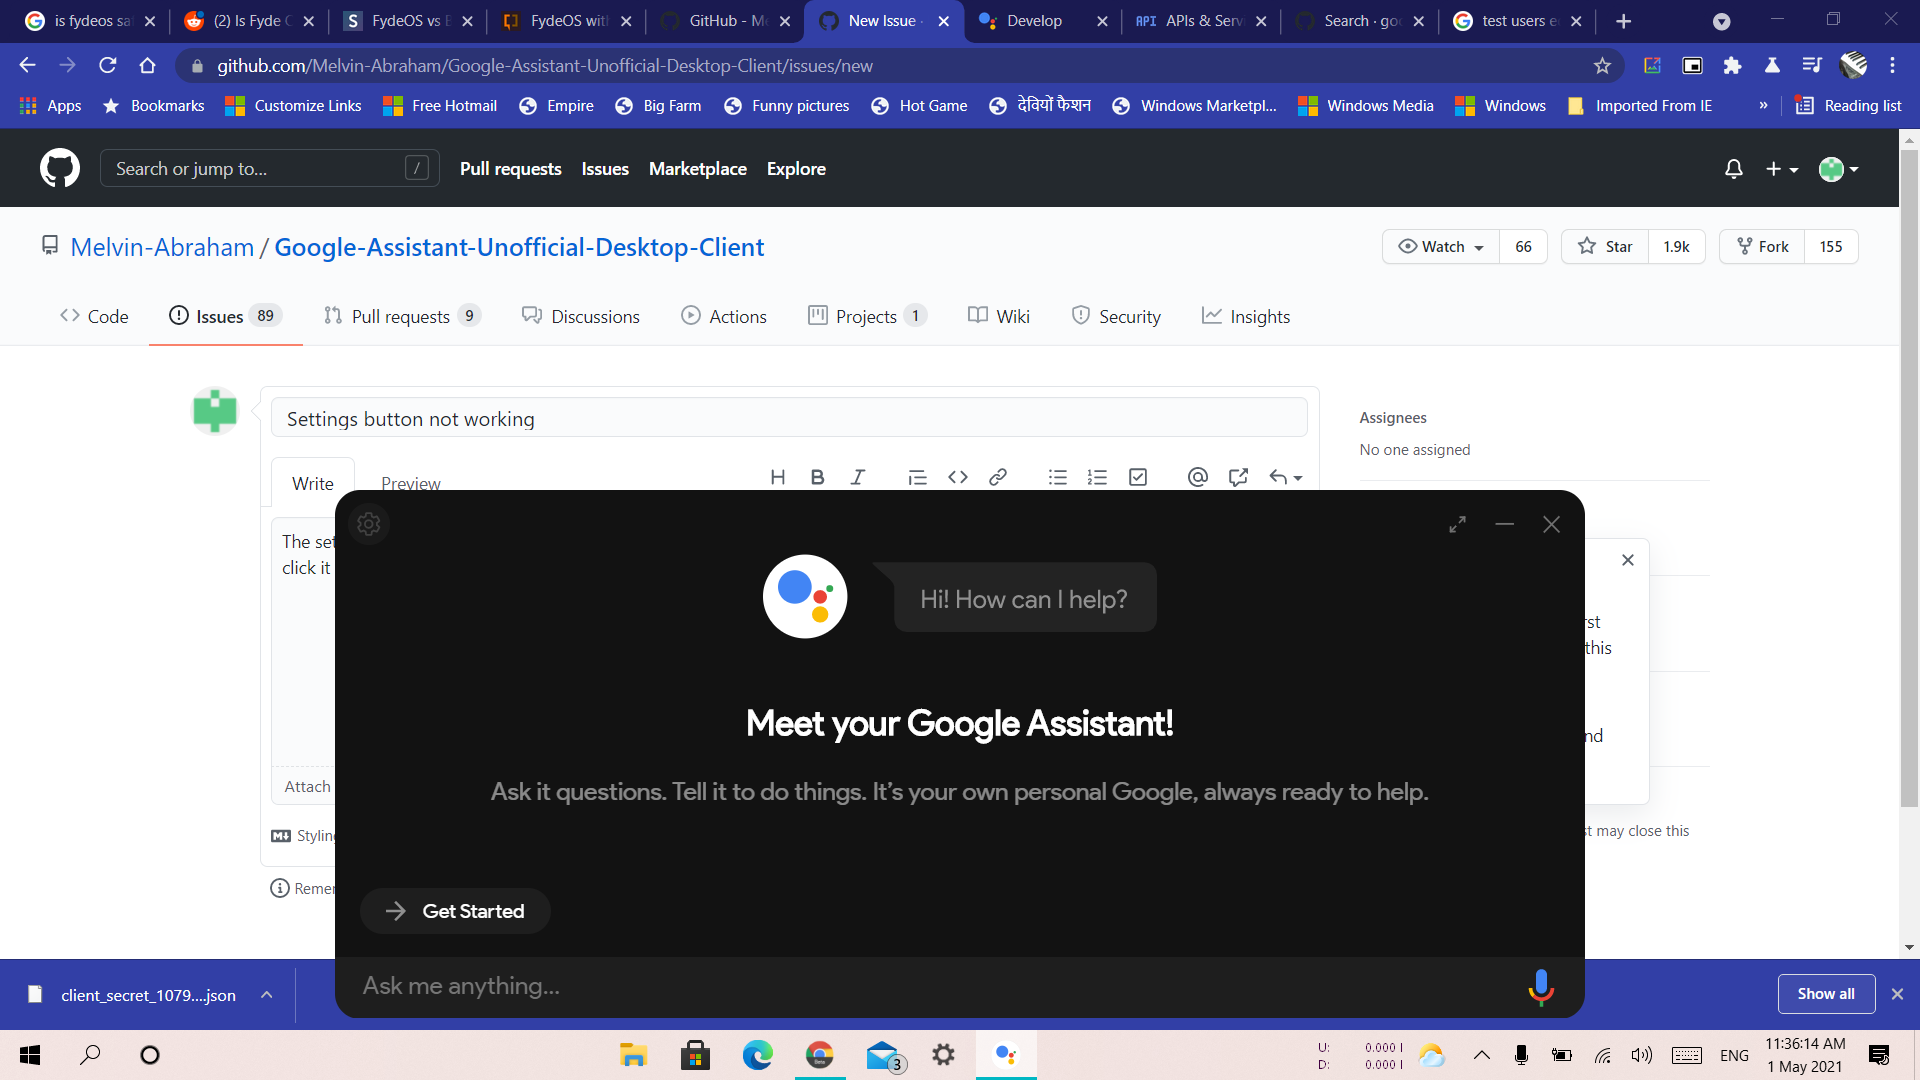Insert a hyperlink using the link icon
Screen dimensions: 1920x1080
point(997,477)
